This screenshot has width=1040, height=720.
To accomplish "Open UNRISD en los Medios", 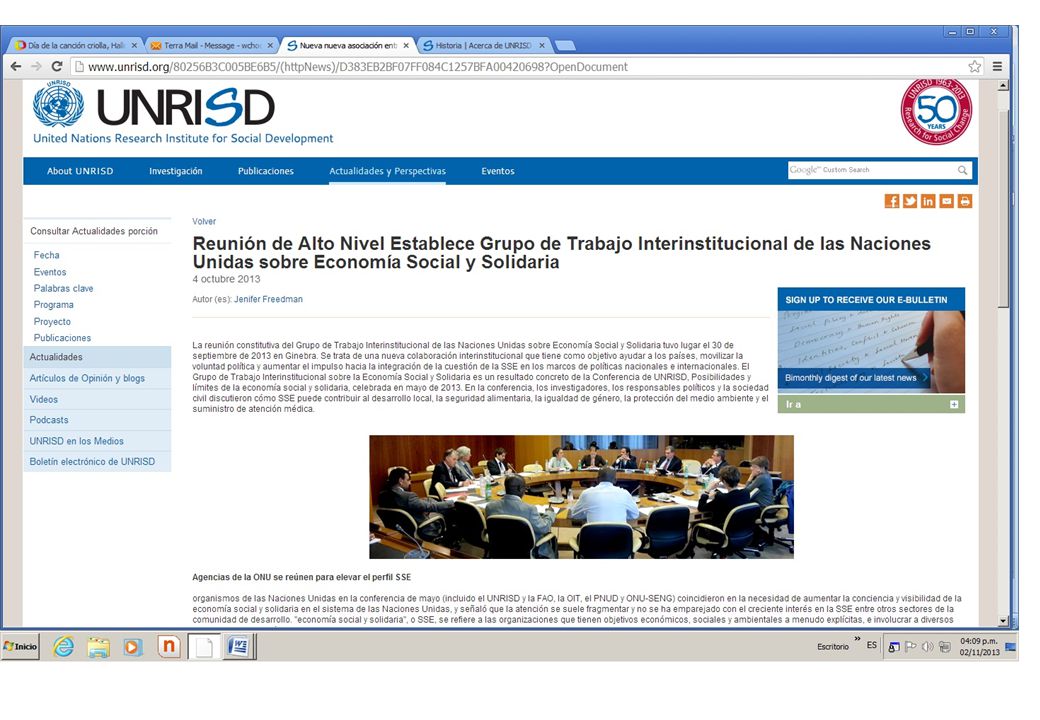I will point(98,441).
